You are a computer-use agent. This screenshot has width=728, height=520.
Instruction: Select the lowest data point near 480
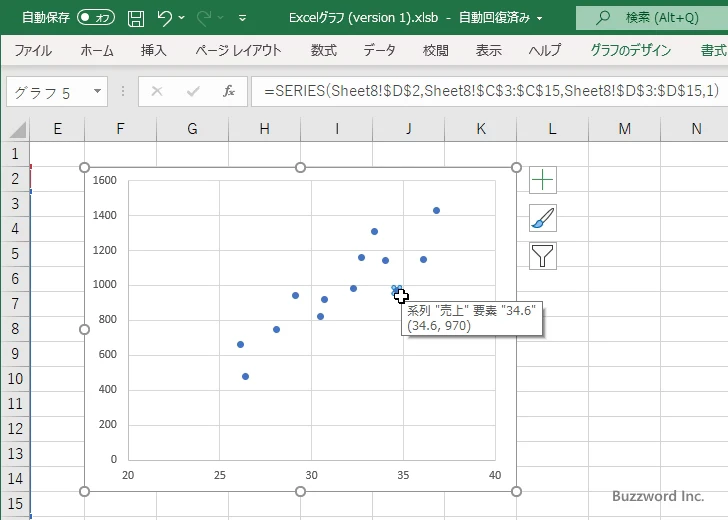[x=246, y=377]
